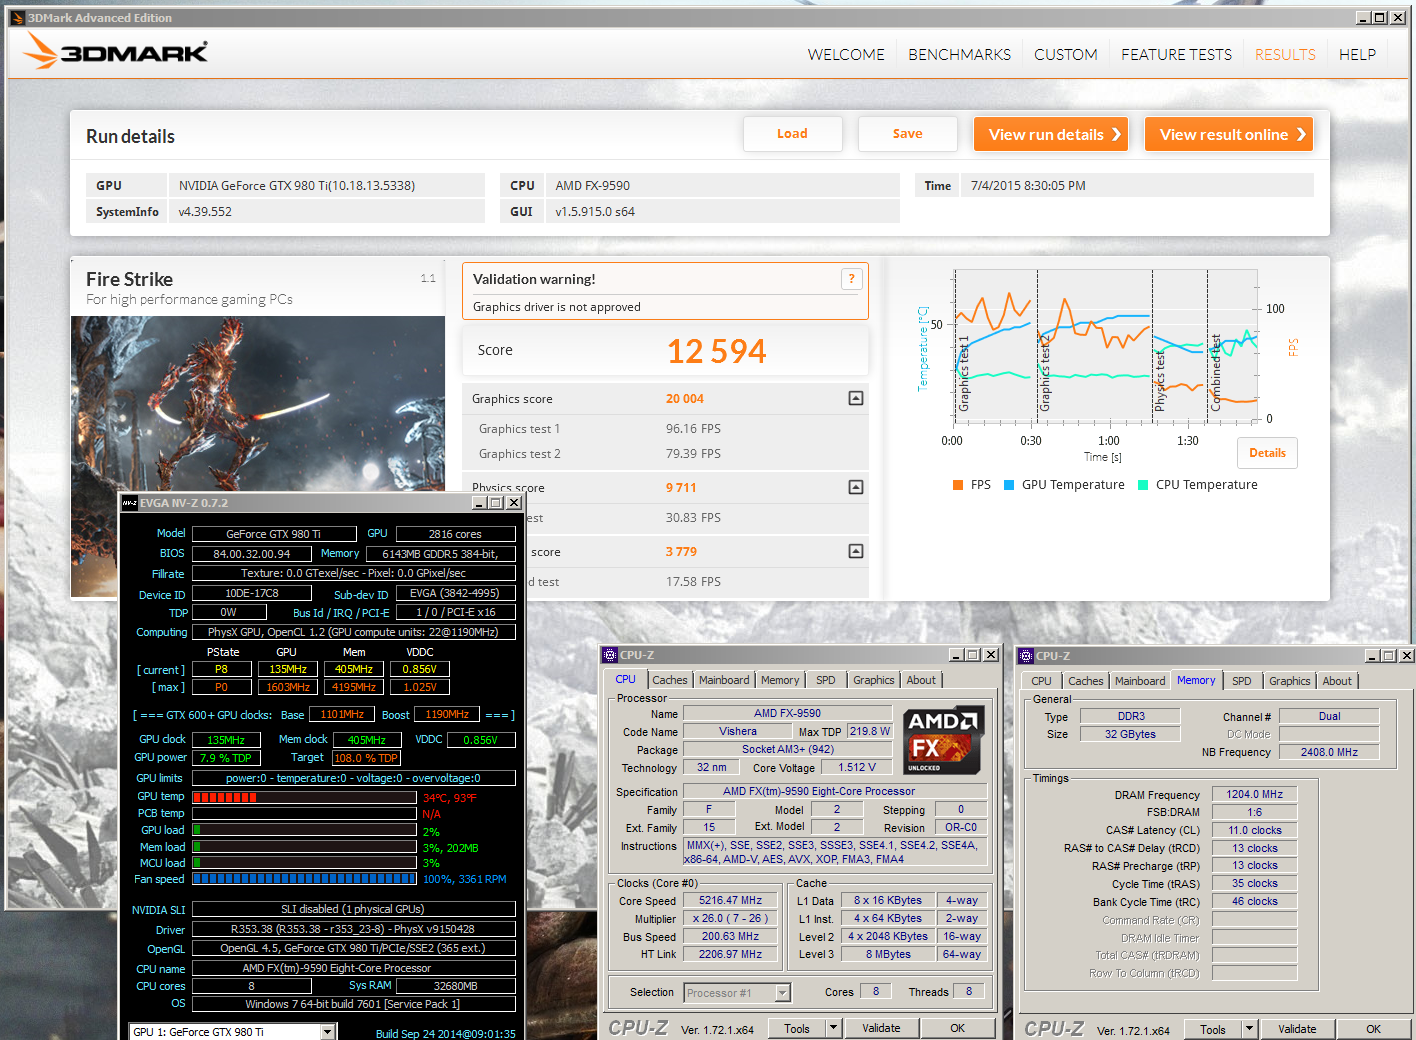Click the Load button
Screen dimensions: 1416x1040
[792, 134]
